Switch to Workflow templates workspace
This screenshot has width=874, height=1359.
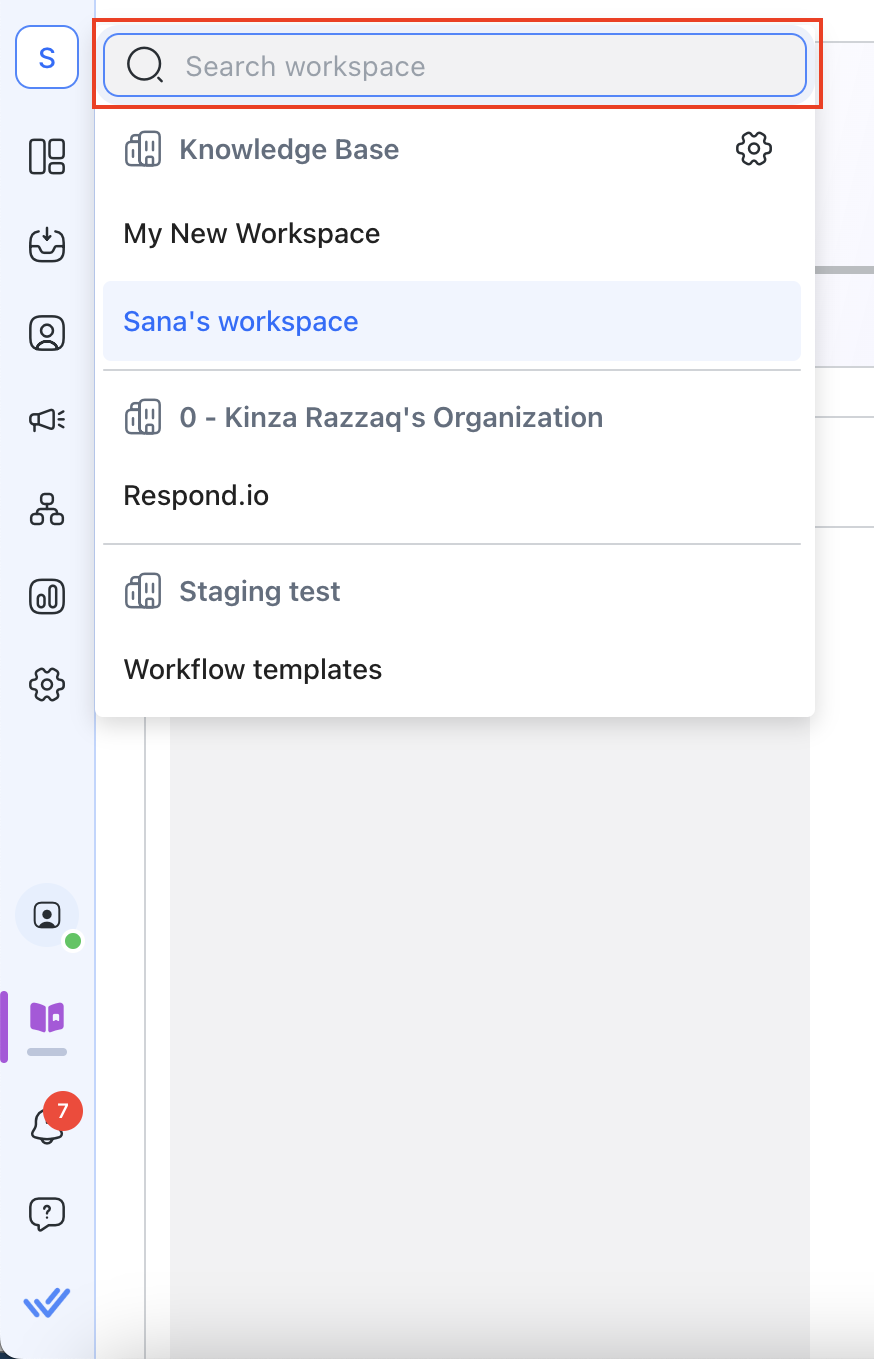[253, 669]
